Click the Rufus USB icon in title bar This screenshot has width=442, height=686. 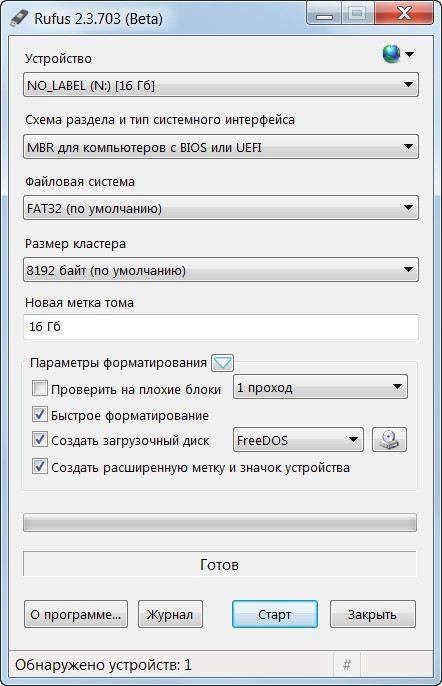(x=20, y=18)
